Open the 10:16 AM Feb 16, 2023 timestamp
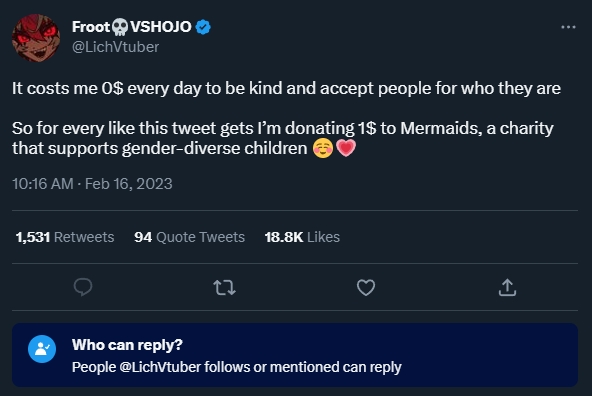The image size is (592, 396). pos(92,184)
